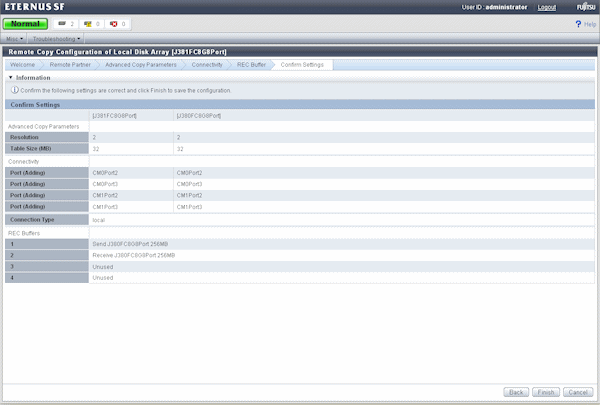Go to the Remote Partner wizard step

click(x=70, y=65)
